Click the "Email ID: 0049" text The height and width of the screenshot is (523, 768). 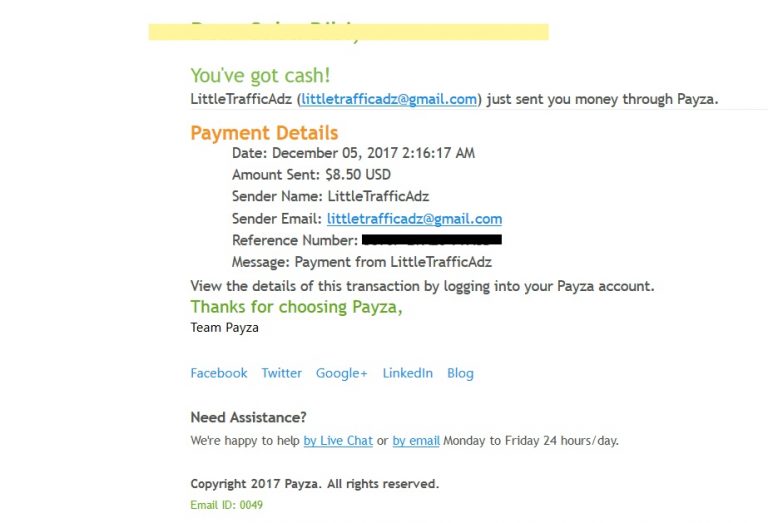(x=226, y=505)
